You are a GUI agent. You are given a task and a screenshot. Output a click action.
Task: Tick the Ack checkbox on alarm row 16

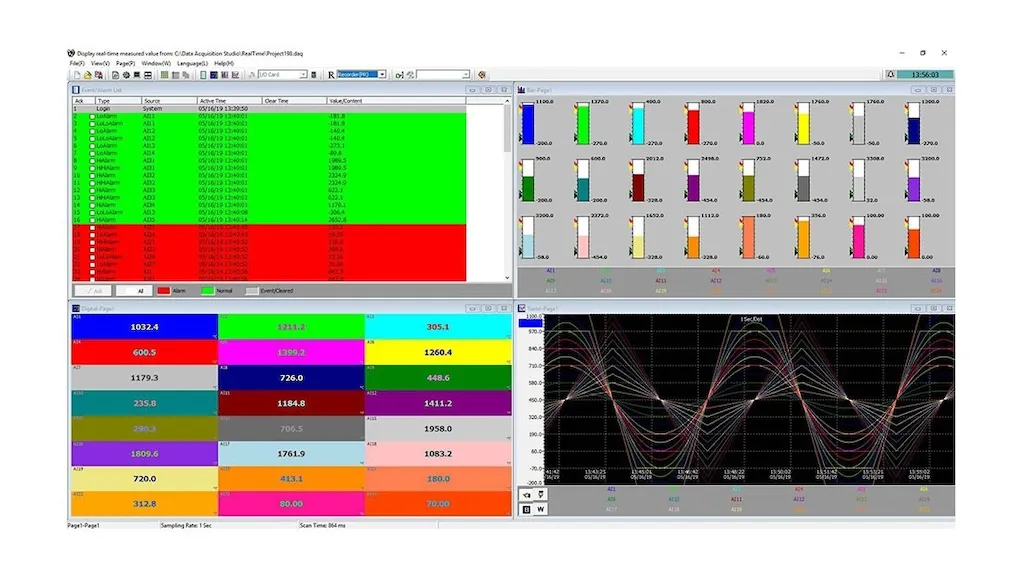tap(92, 220)
